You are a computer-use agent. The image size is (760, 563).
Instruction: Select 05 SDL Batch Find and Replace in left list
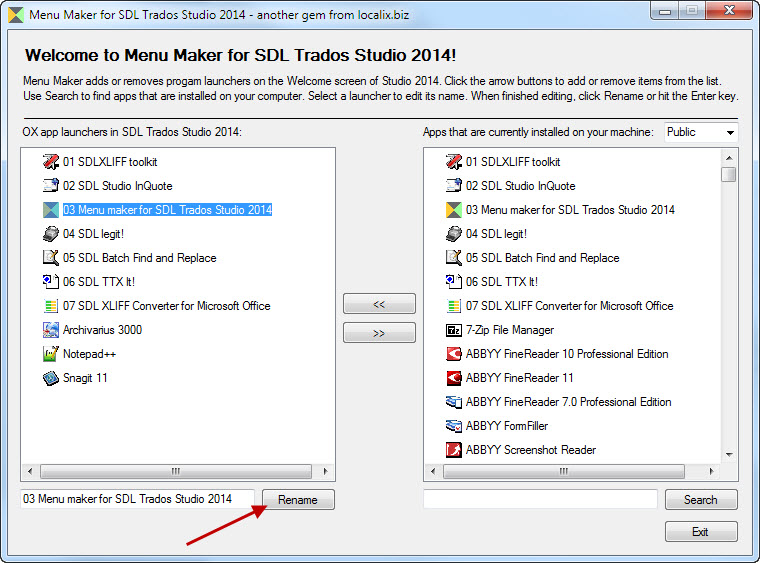coord(139,258)
